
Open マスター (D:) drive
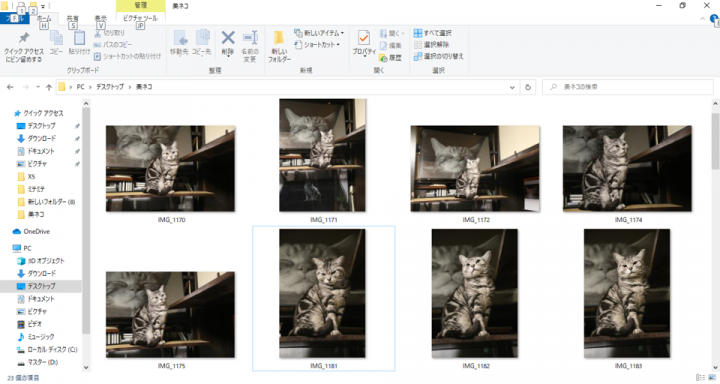pyautogui.click(x=42, y=362)
